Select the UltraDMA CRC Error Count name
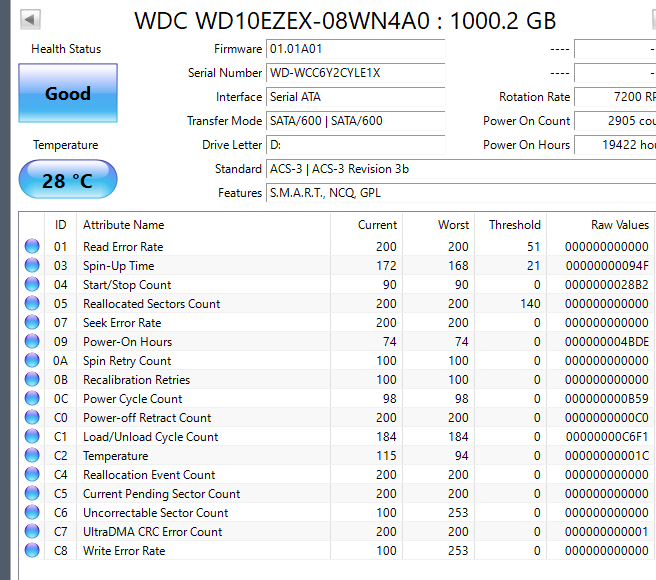 tap(152, 532)
